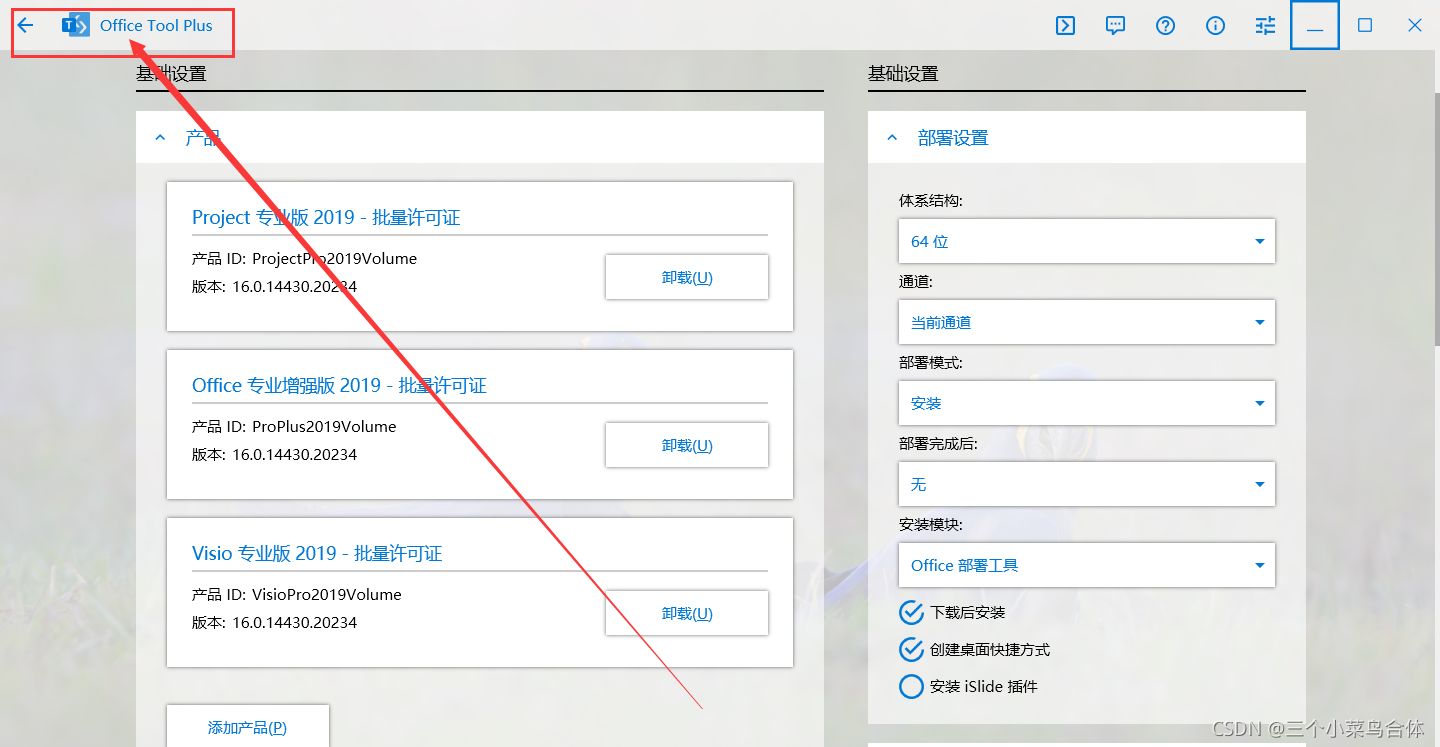Open the settings sliders icon

[1265, 26]
